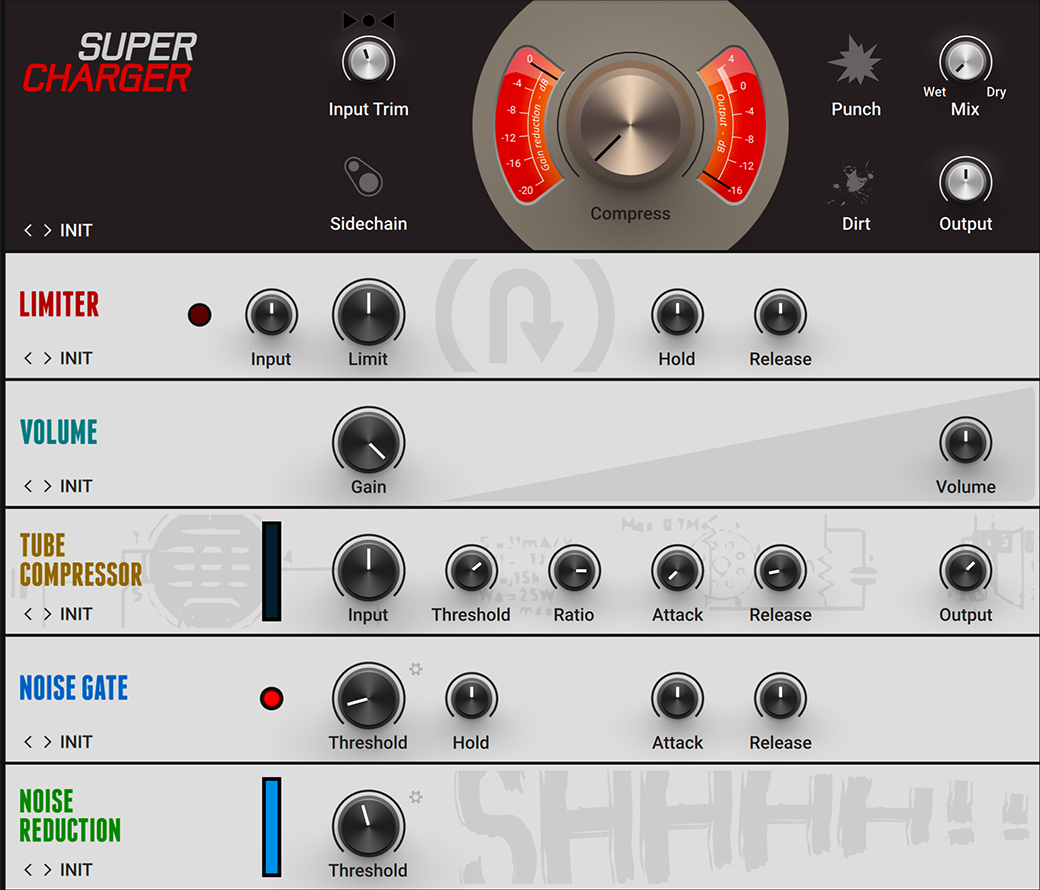Click the Limiter Limit knob
The image size is (1040, 890).
click(368, 314)
